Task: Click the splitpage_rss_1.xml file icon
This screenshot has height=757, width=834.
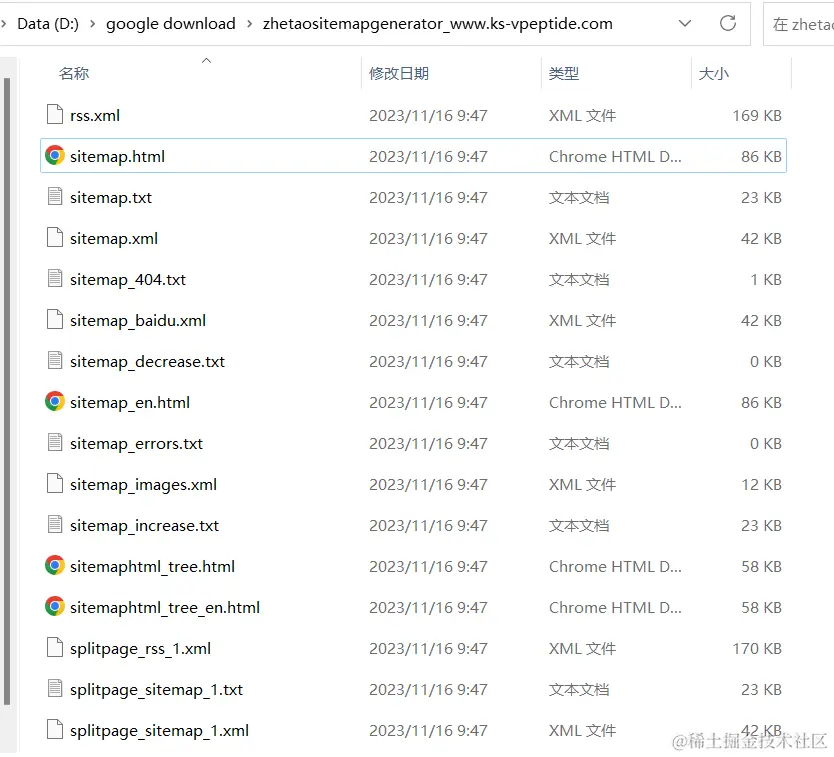Action: (x=55, y=647)
